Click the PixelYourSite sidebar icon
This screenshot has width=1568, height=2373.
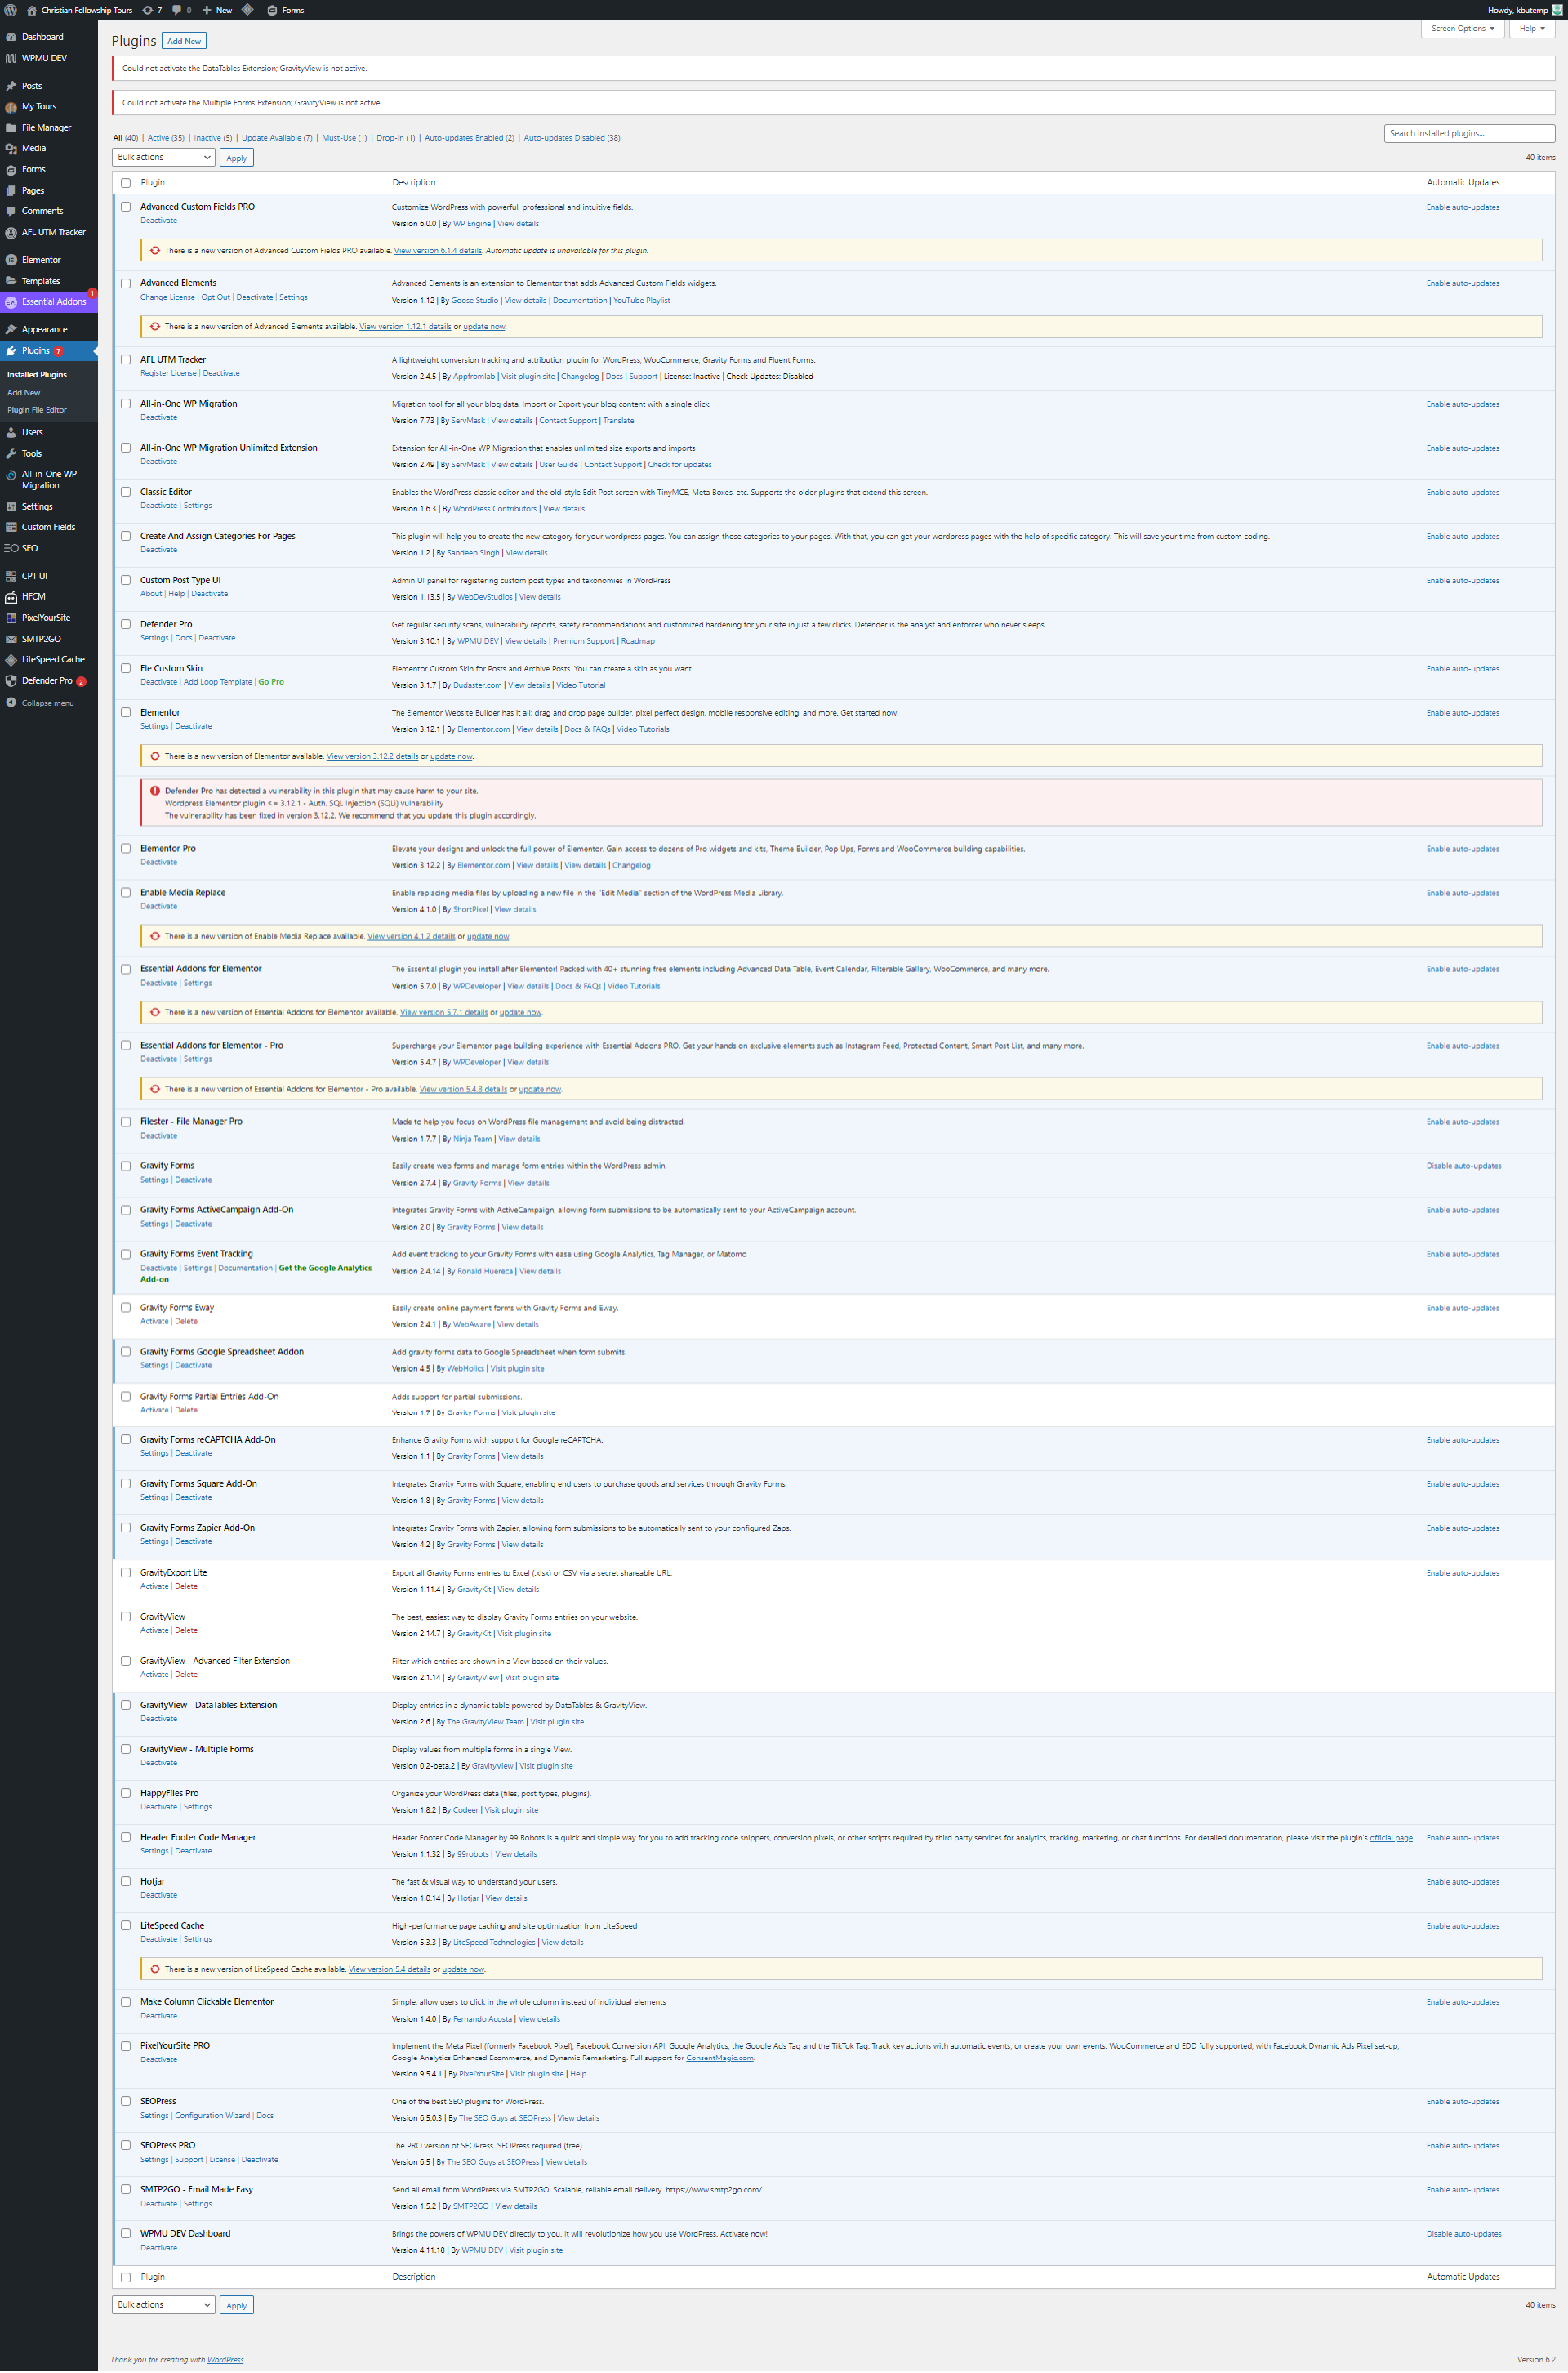[x=11, y=618]
